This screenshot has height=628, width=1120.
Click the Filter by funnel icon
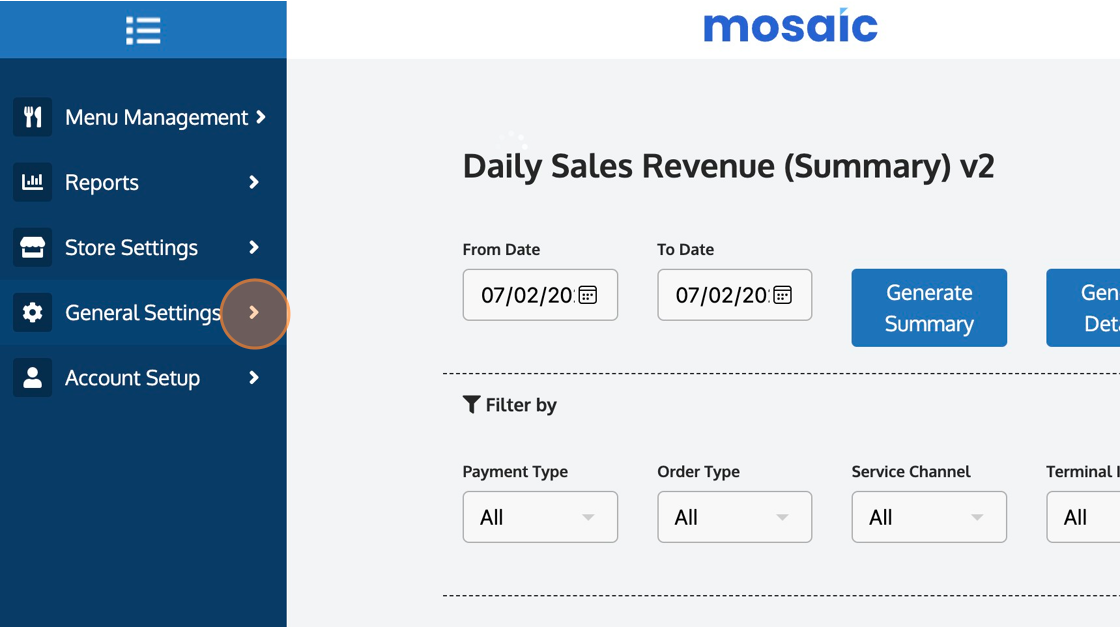471,404
